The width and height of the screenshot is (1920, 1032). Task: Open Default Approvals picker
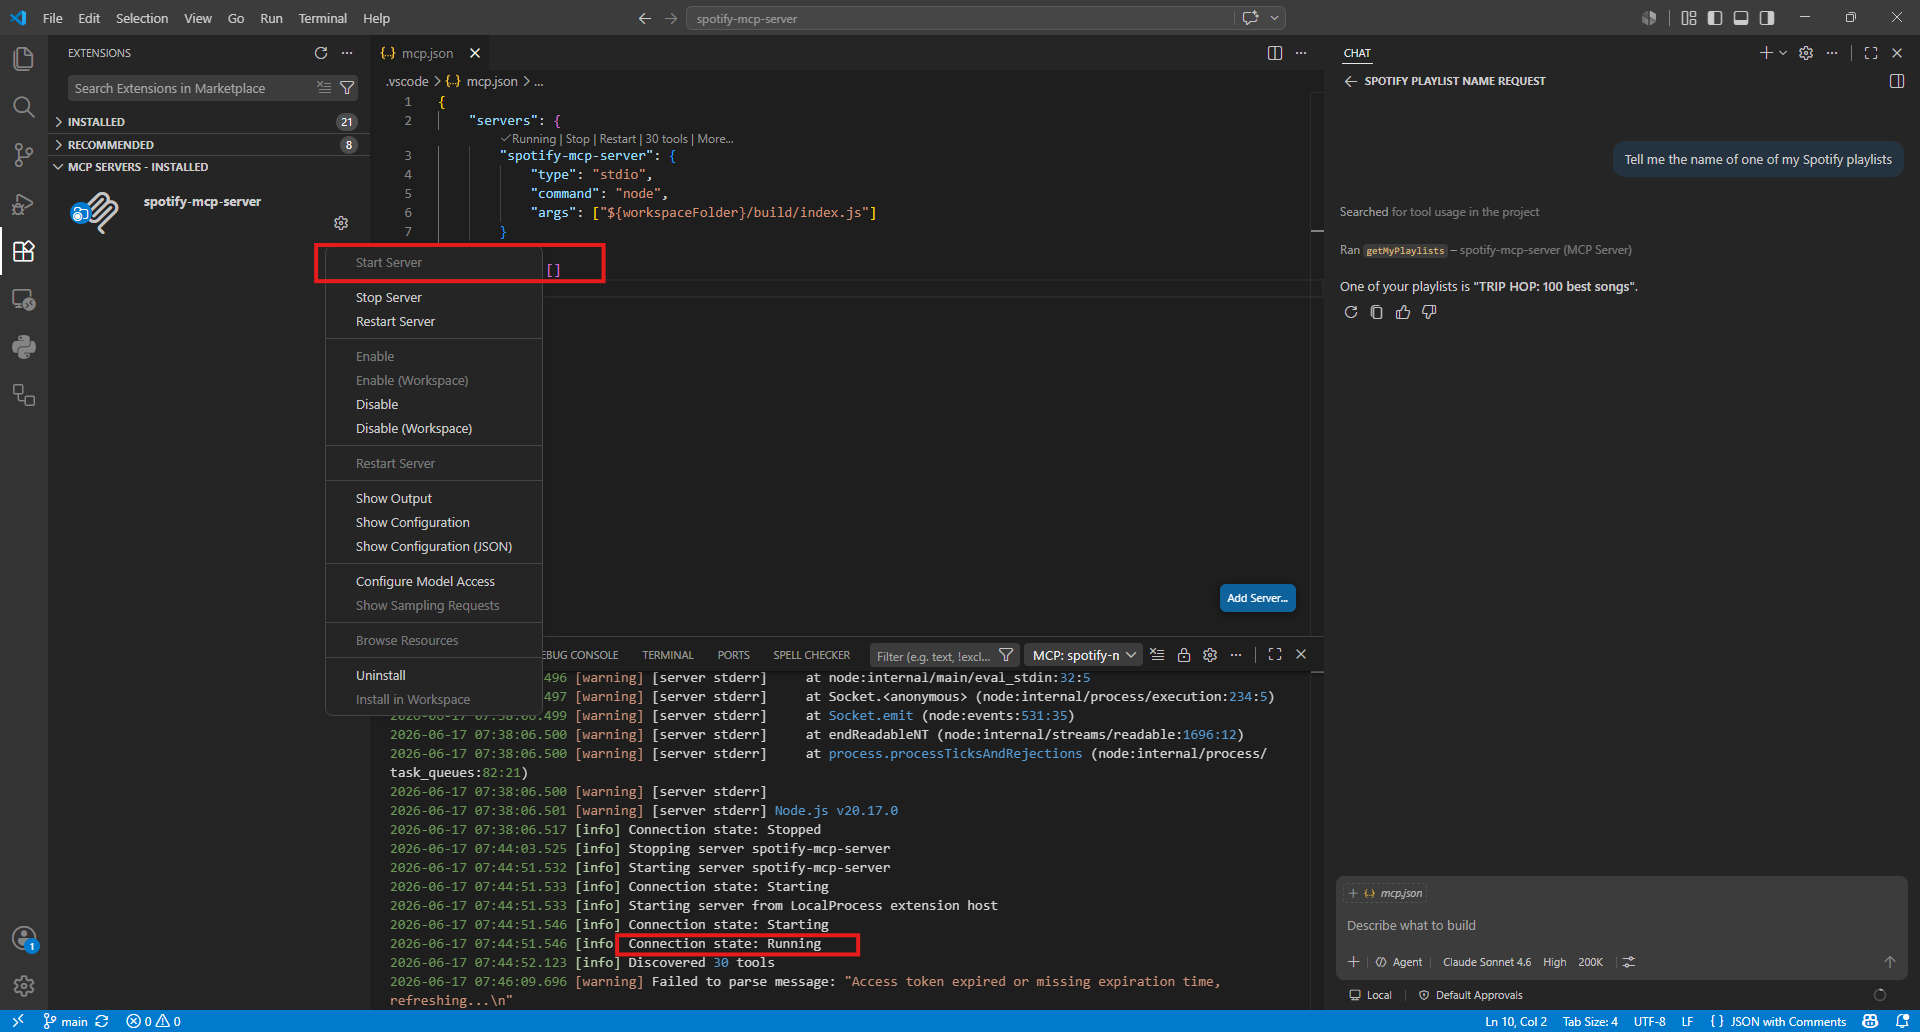pyautogui.click(x=1470, y=995)
